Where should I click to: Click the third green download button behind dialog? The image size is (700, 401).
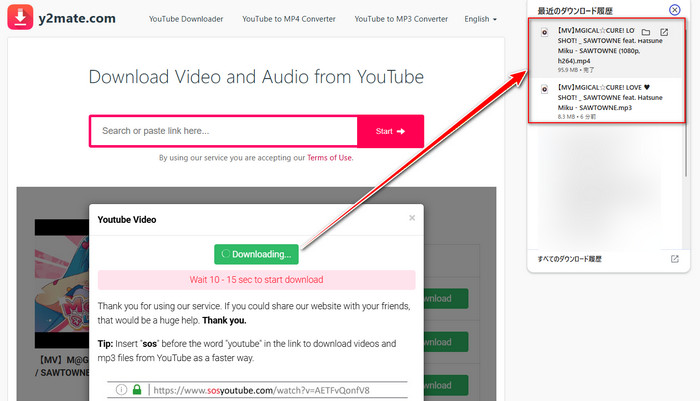446,385
